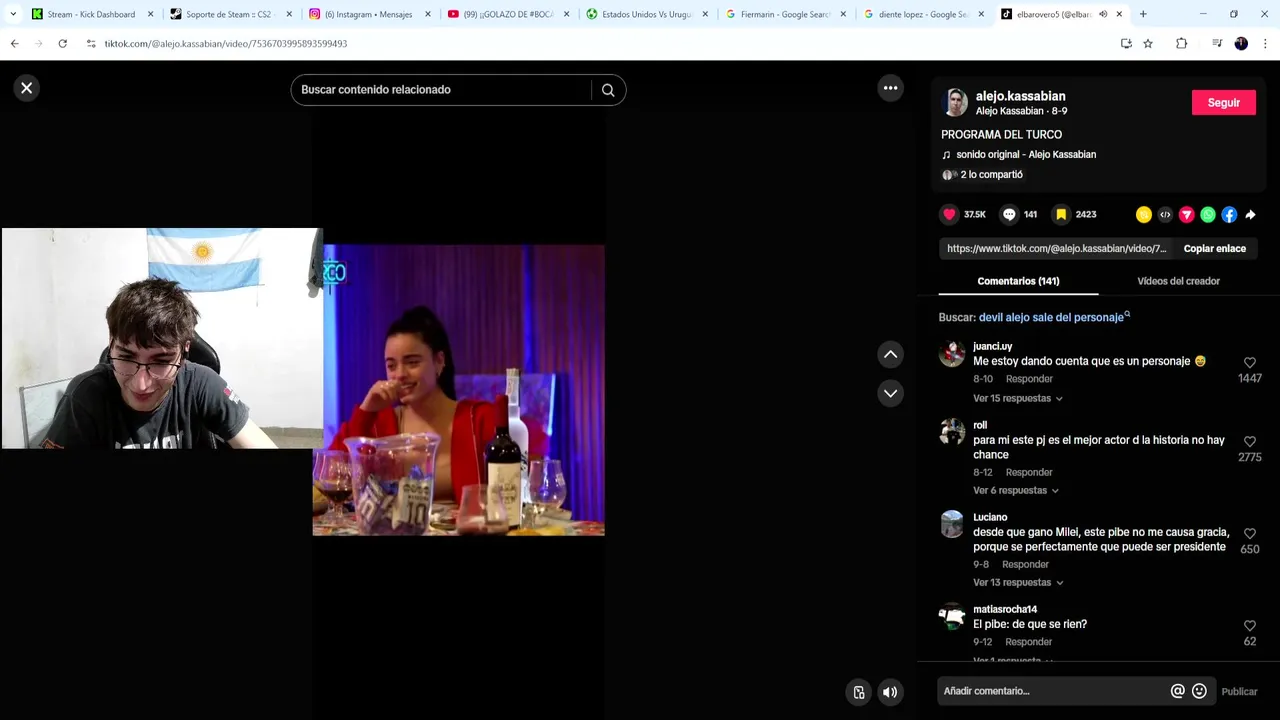This screenshot has height=720, width=1280.
Task: Expand Ver 6 respuestas
Action: [1016, 490]
